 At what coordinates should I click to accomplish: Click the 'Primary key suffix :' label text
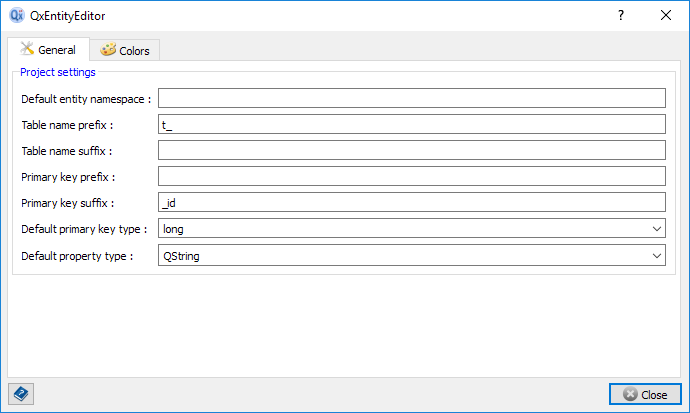click(68, 203)
